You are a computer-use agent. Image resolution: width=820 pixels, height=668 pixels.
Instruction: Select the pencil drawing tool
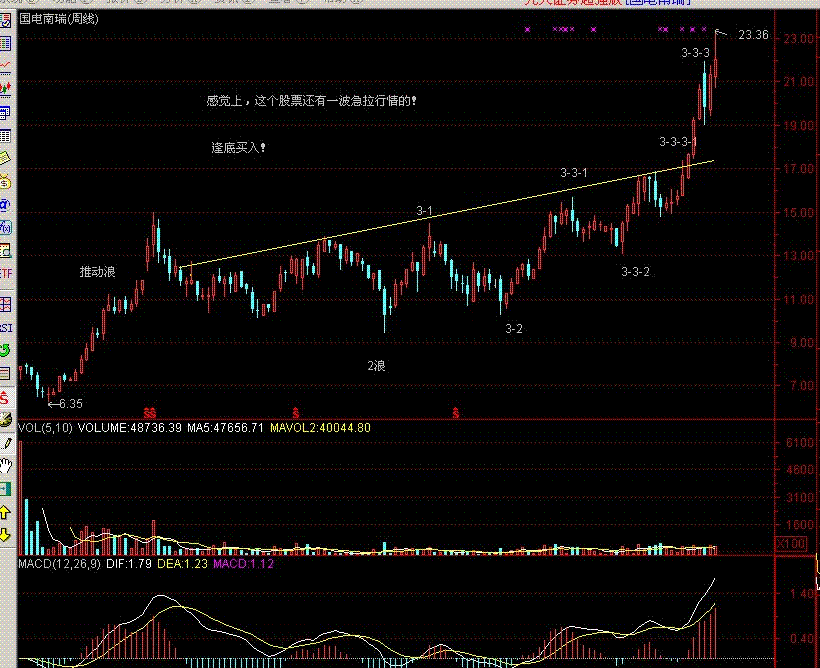click(6, 444)
